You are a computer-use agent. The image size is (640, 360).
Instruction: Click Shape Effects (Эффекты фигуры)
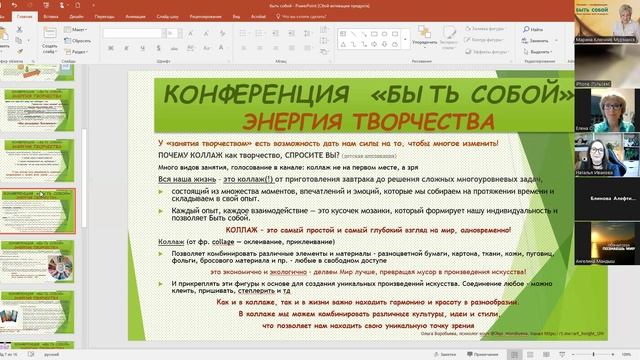pyautogui.click(x=487, y=52)
